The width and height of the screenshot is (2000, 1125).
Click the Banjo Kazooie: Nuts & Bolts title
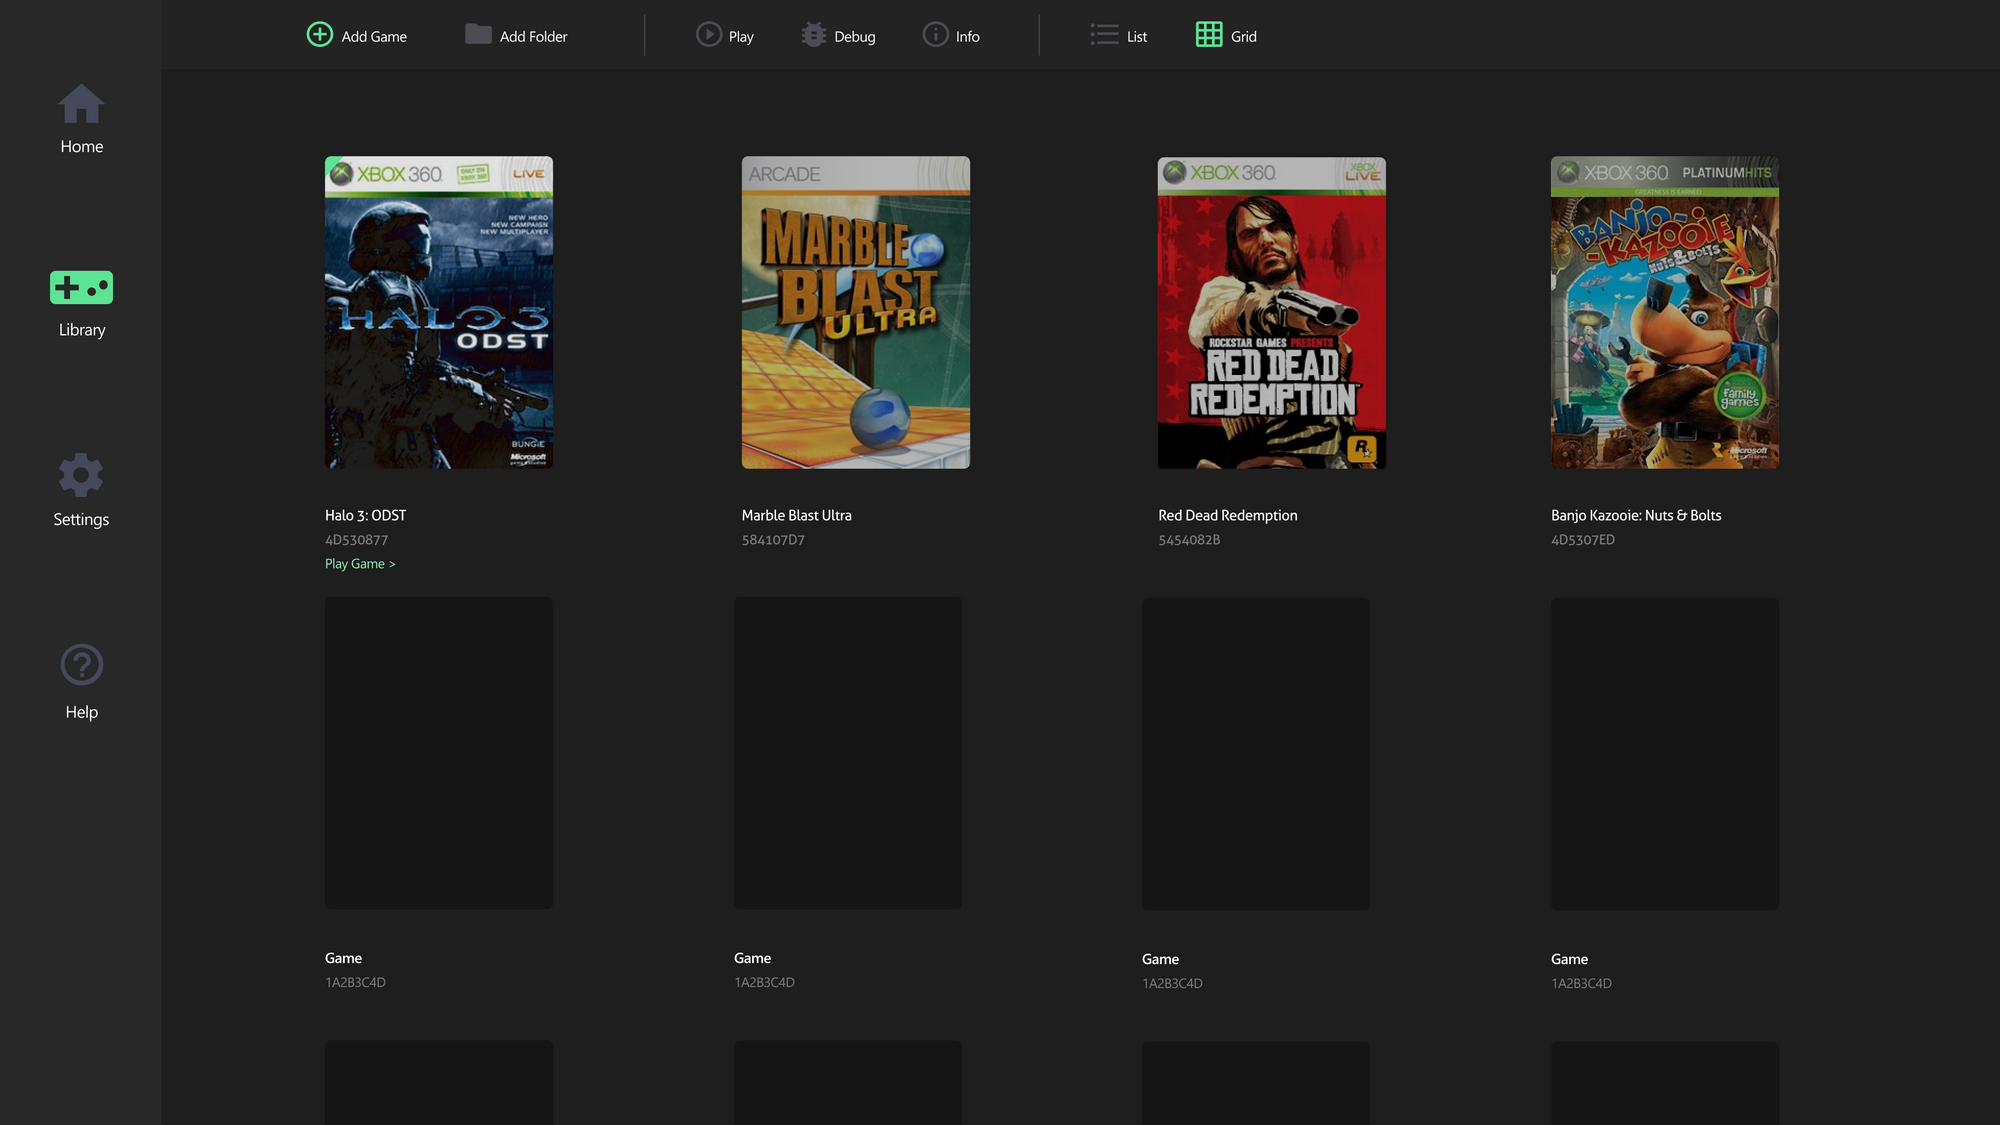(x=1636, y=516)
